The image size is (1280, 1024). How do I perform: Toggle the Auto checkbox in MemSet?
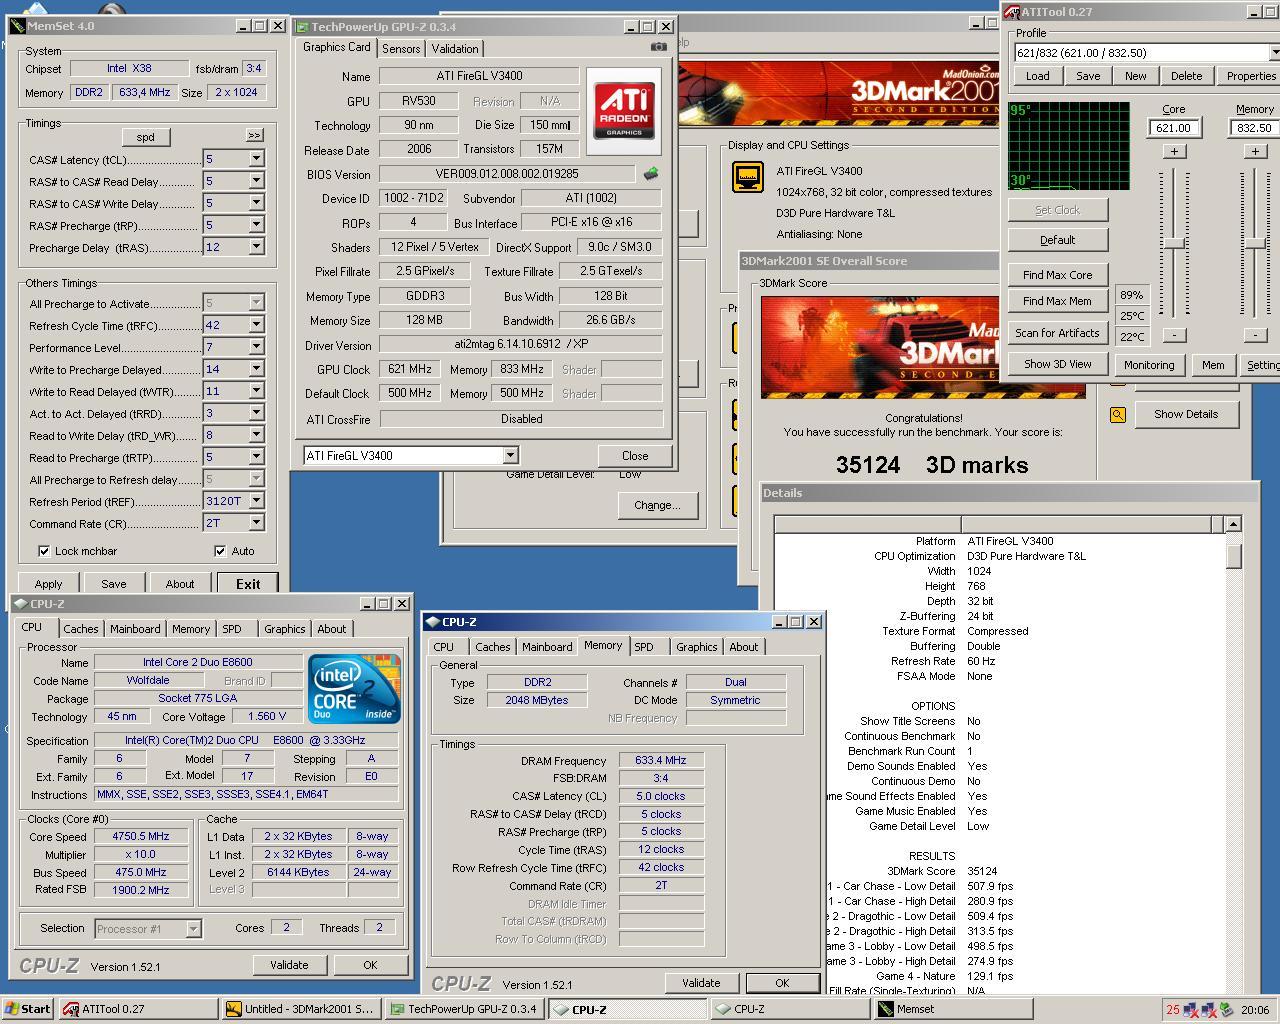220,551
